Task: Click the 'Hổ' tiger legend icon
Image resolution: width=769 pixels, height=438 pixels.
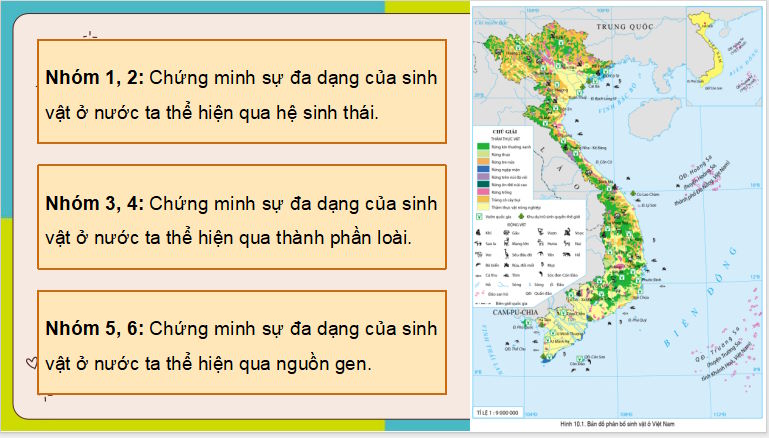Action: [566, 254]
